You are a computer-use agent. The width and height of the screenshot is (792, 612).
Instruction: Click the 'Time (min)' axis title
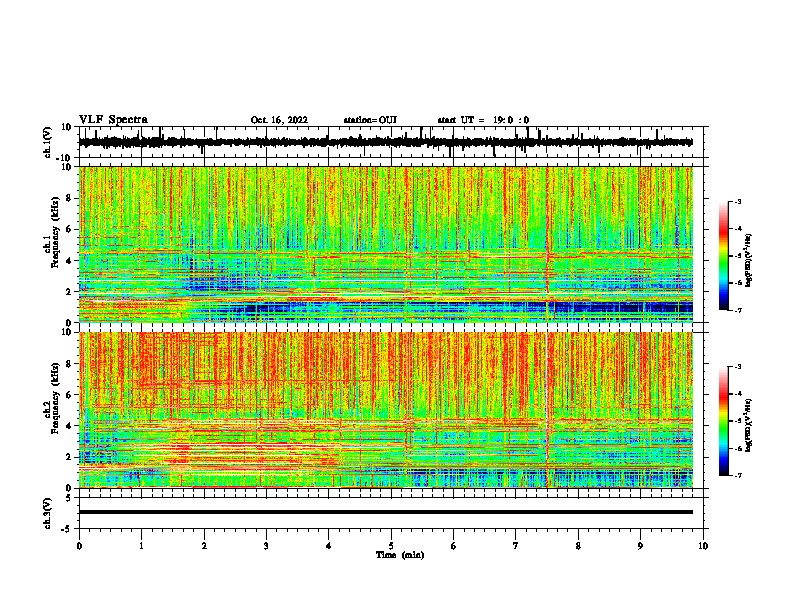[x=400, y=554]
